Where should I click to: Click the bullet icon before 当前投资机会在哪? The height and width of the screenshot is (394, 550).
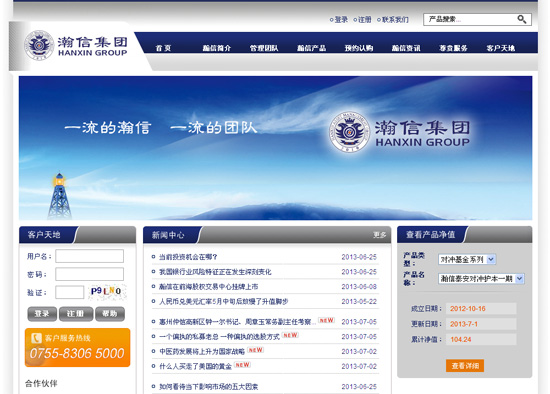pos(153,257)
